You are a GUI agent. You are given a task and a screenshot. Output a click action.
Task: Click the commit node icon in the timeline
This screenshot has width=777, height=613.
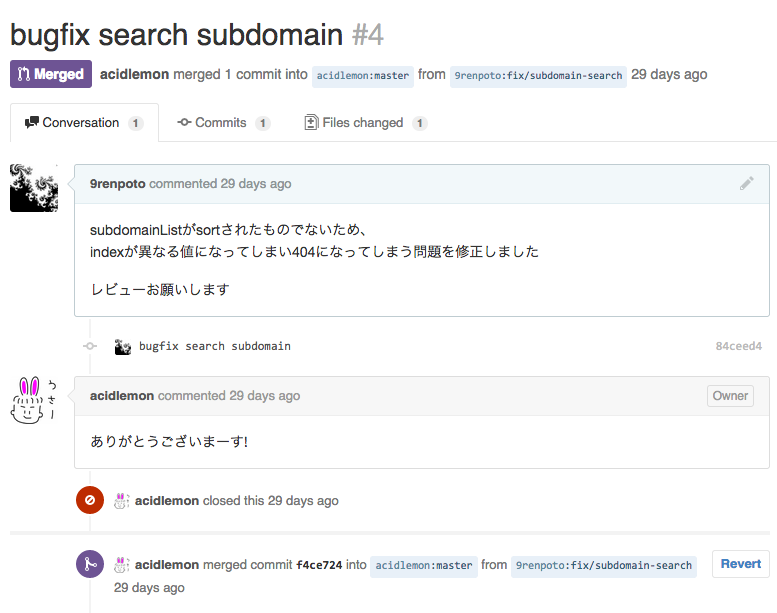90,346
